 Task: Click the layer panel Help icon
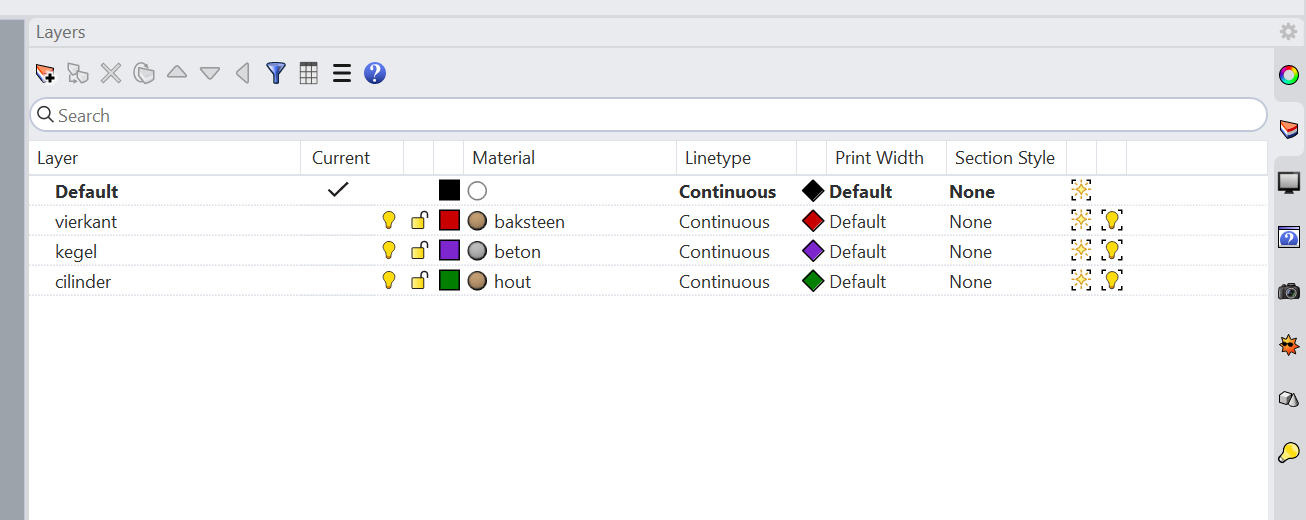click(375, 73)
